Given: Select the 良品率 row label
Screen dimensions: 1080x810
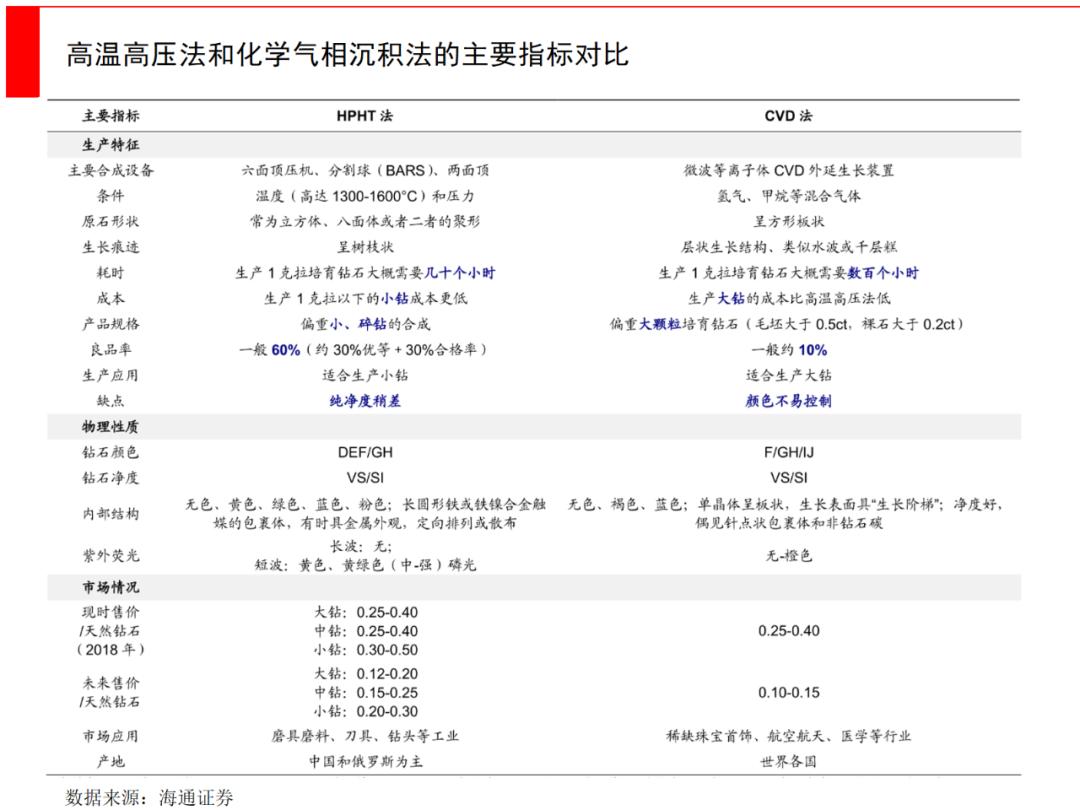Looking at the screenshot, I should tap(111, 349).
